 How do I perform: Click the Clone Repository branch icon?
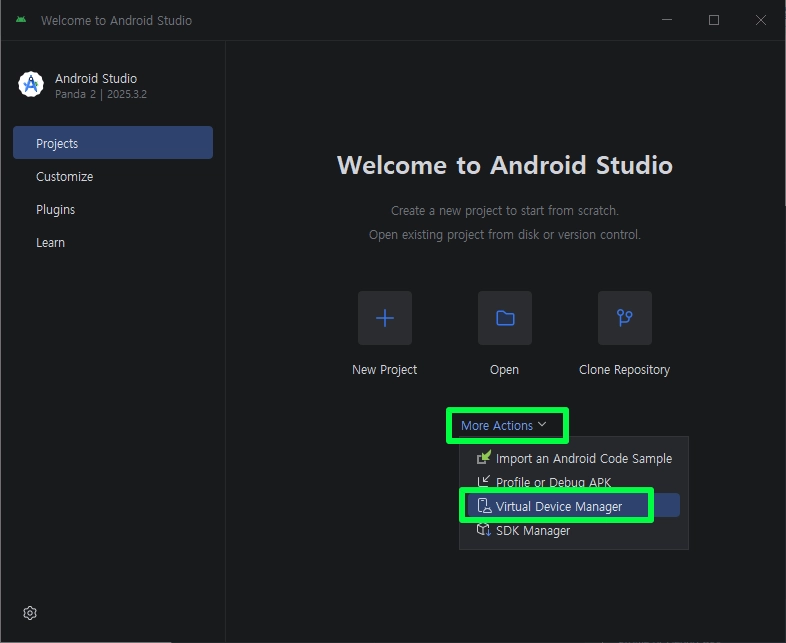(x=625, y=318)
